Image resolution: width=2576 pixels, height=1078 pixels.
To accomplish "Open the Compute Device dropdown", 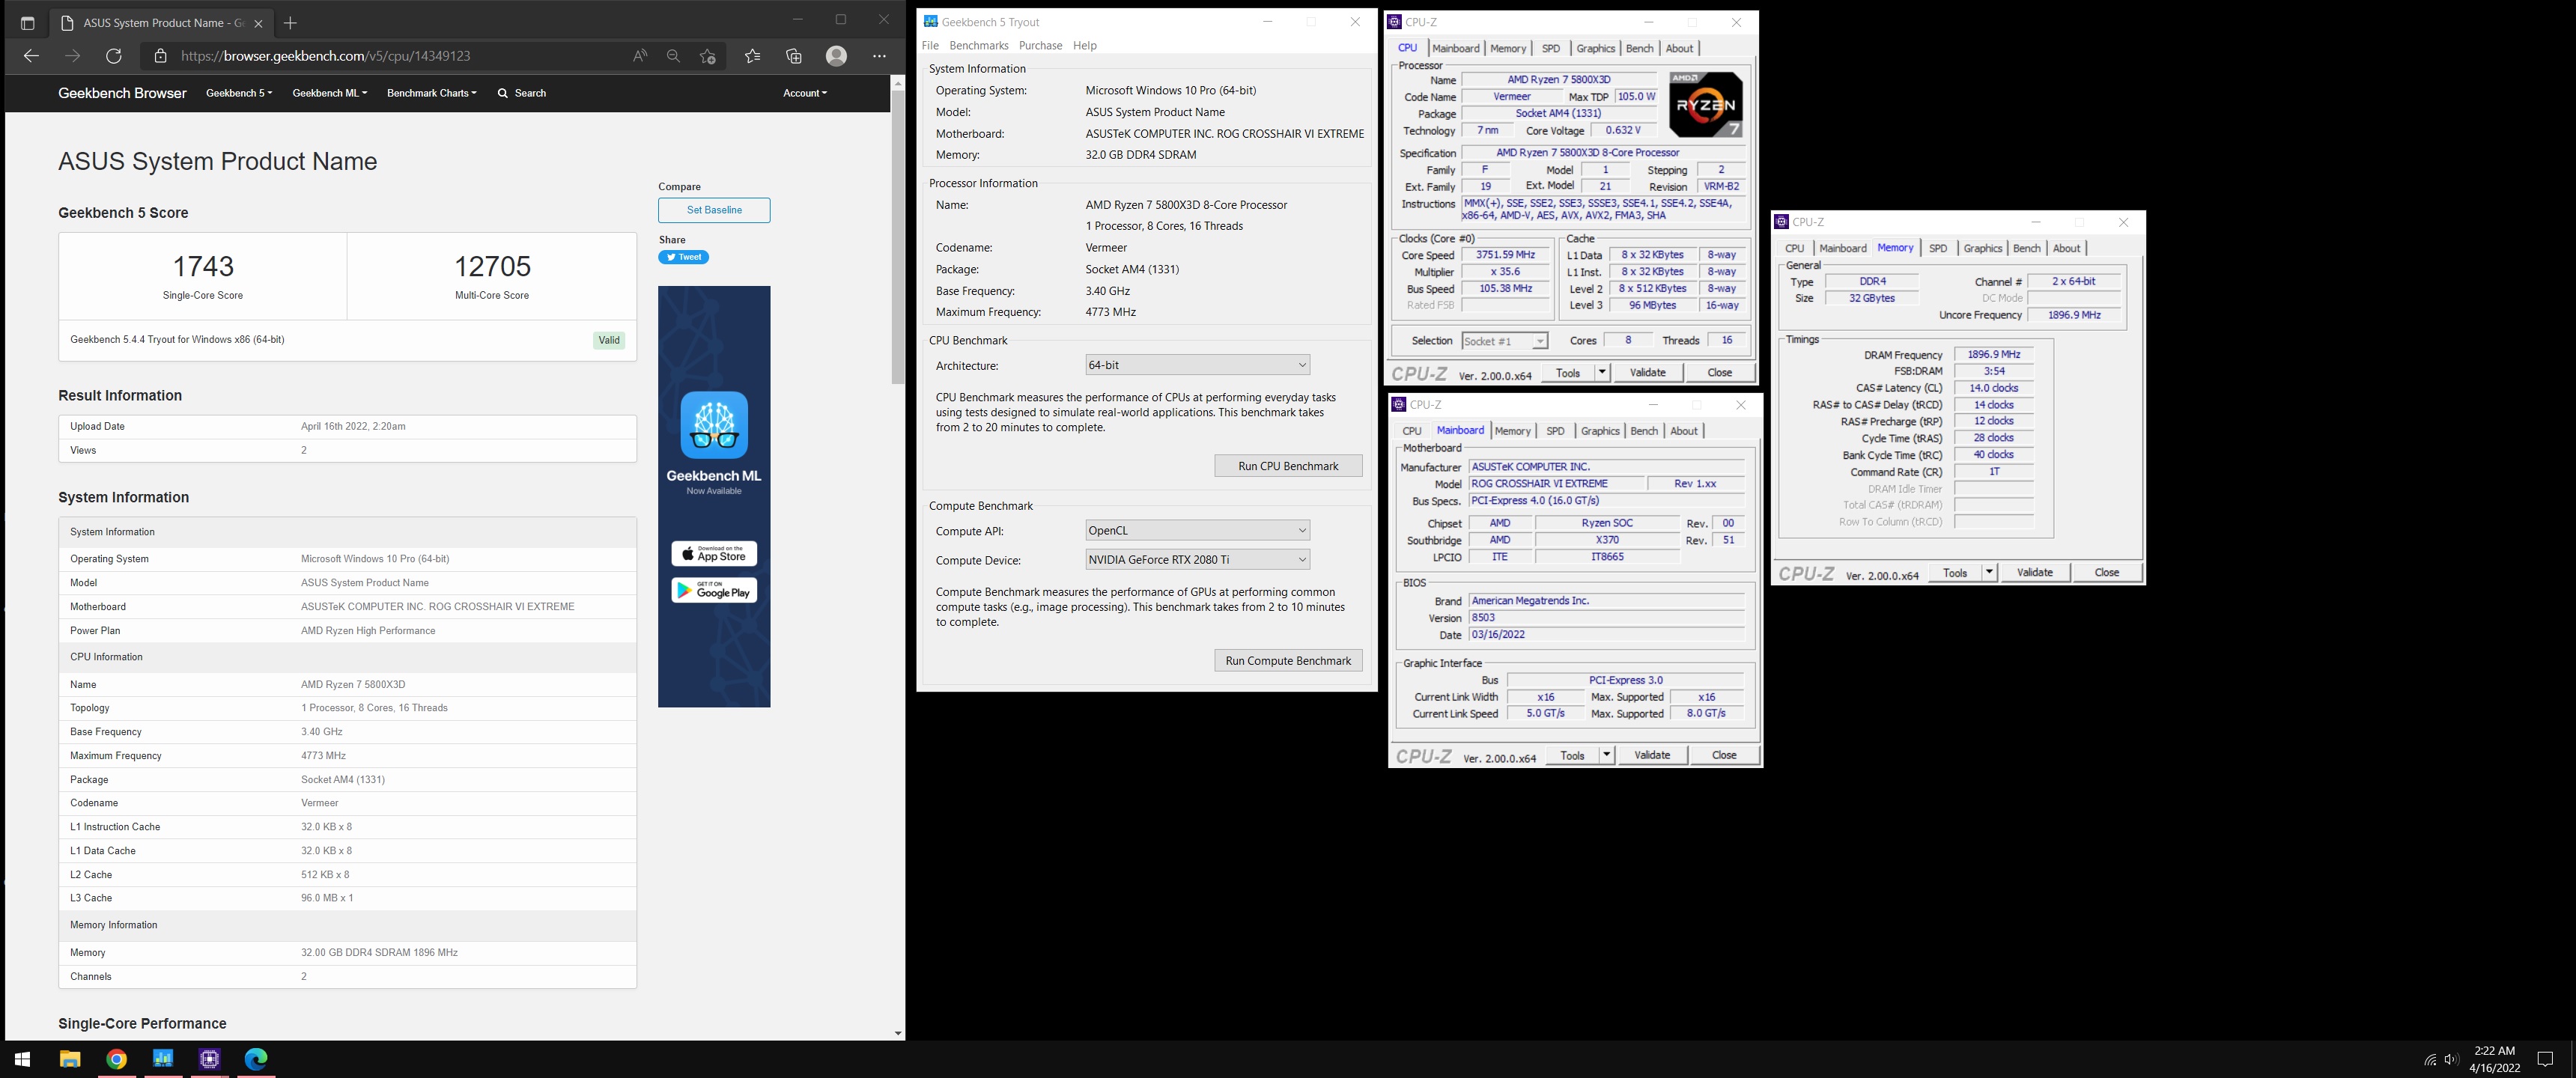I will [x=1197, y=560].
